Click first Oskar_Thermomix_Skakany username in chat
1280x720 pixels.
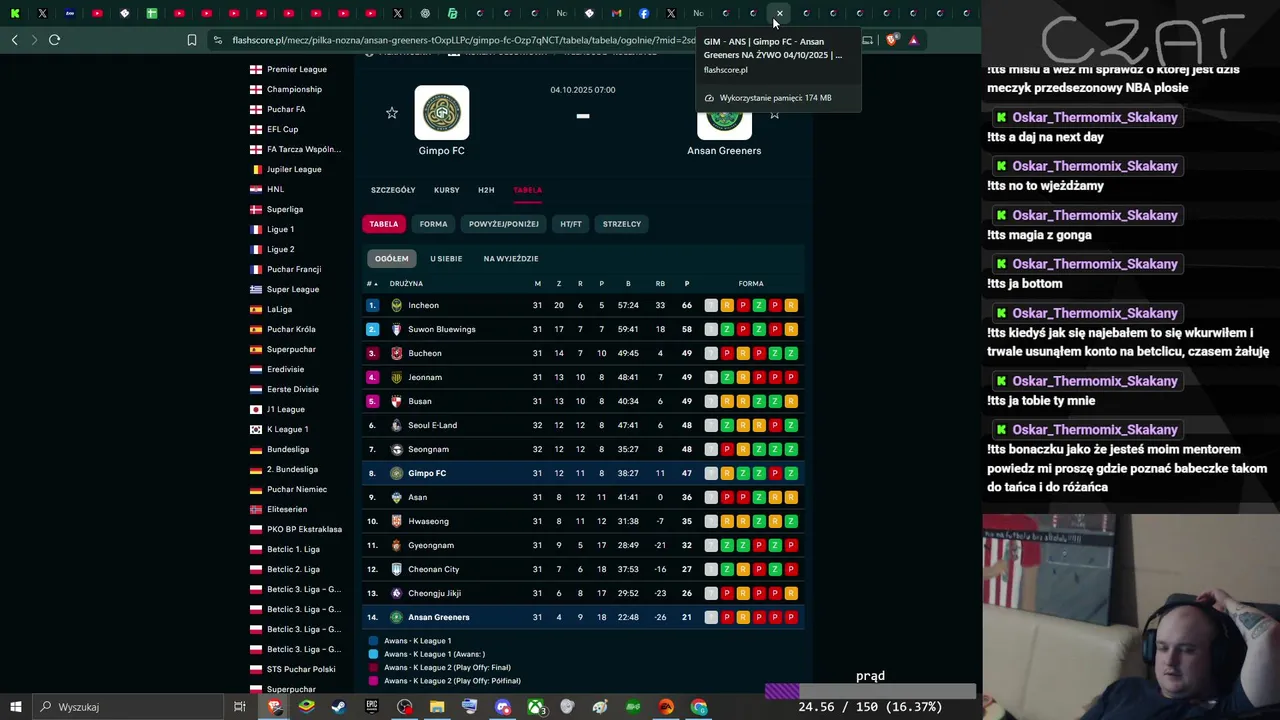(x=1094, y=117)
